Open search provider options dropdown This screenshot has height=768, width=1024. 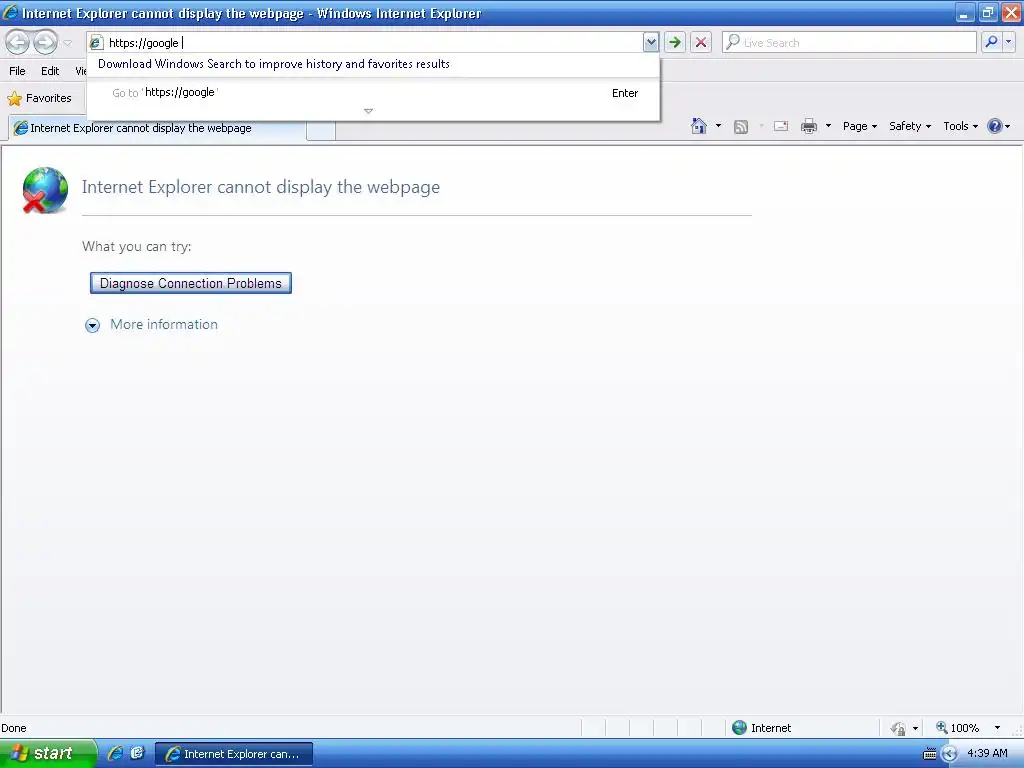(x=1008, y=42)
